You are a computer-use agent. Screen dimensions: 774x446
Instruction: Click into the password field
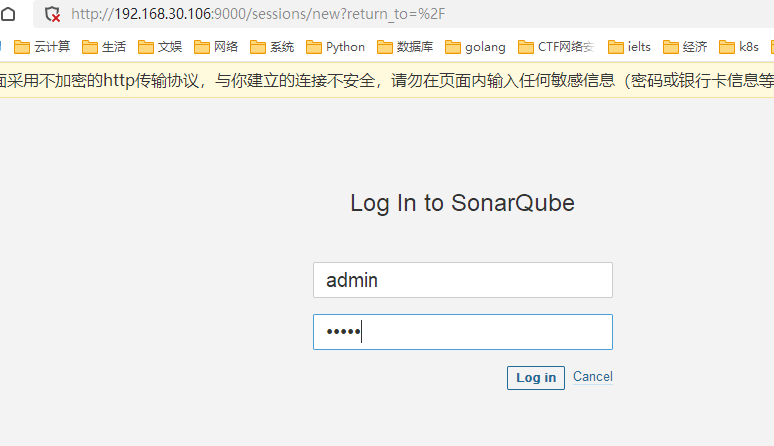(462, 332)
